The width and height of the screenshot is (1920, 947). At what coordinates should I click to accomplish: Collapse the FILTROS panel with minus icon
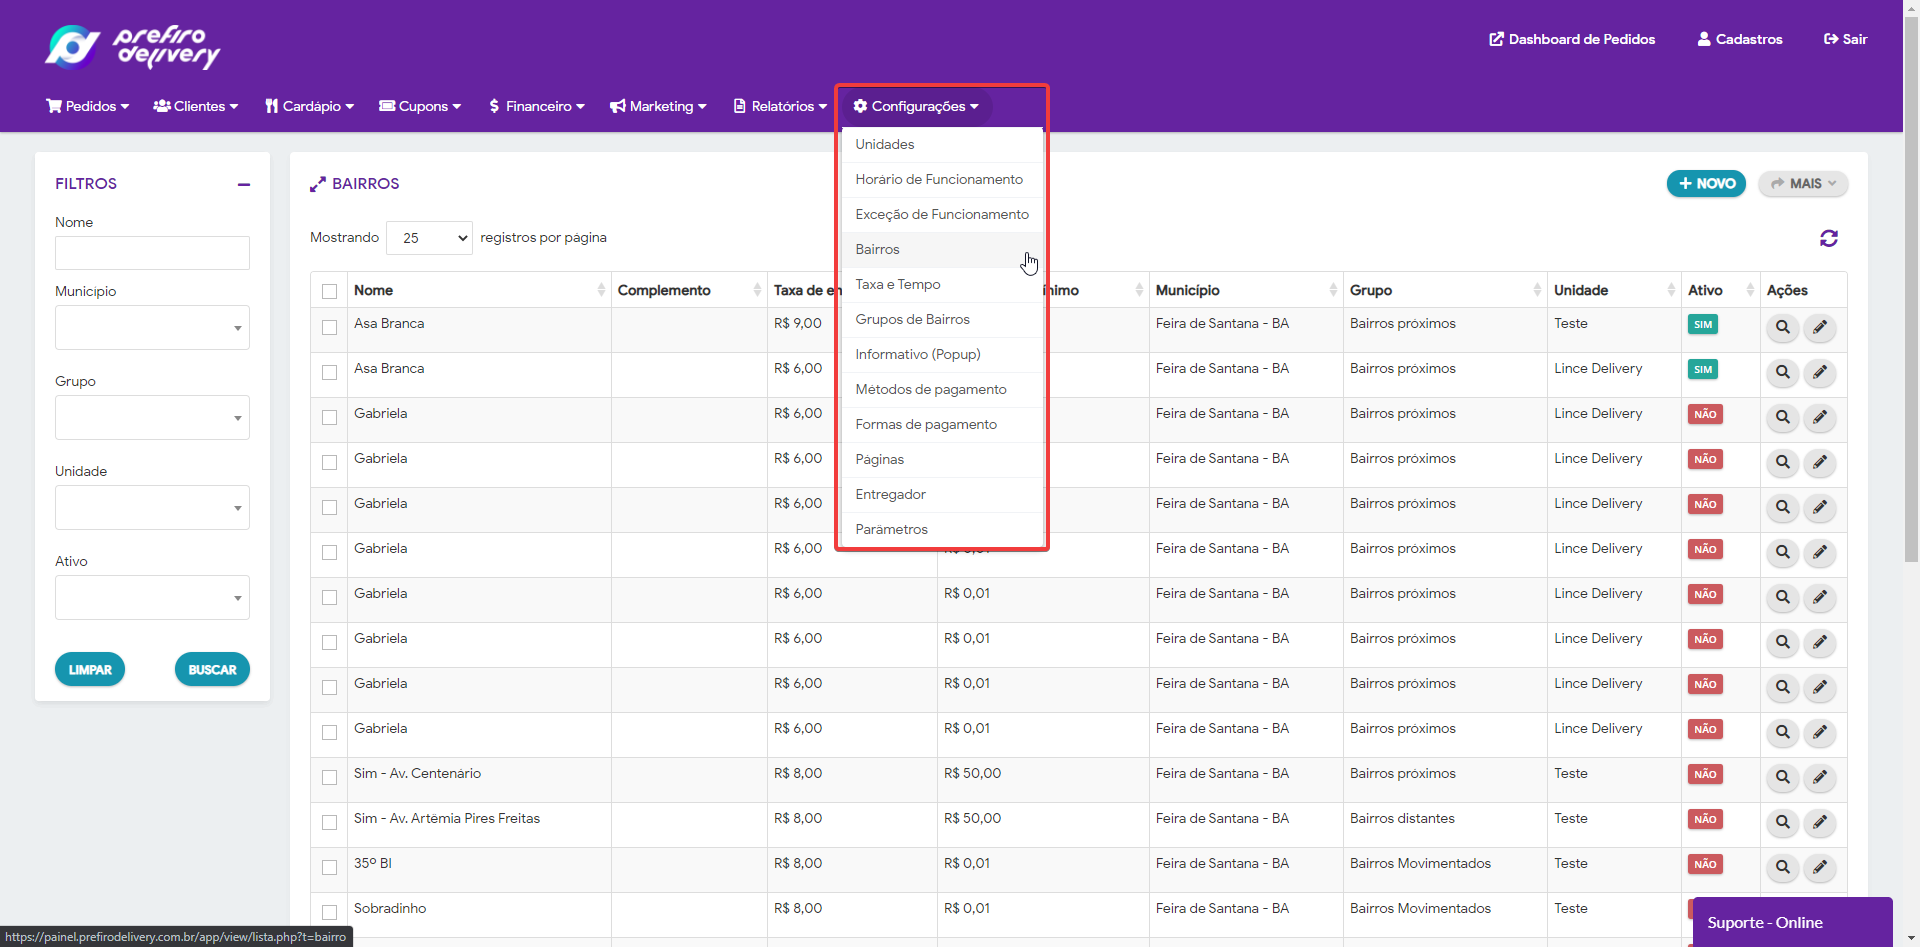pos(243,184)
